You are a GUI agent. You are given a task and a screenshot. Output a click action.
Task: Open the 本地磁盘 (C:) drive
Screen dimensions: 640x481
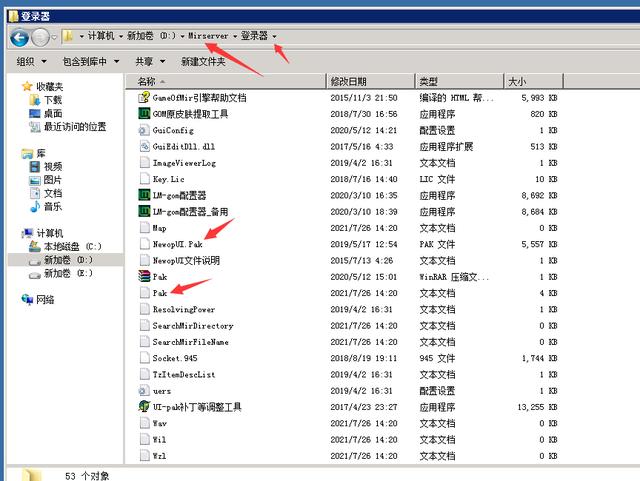(72, 246)
